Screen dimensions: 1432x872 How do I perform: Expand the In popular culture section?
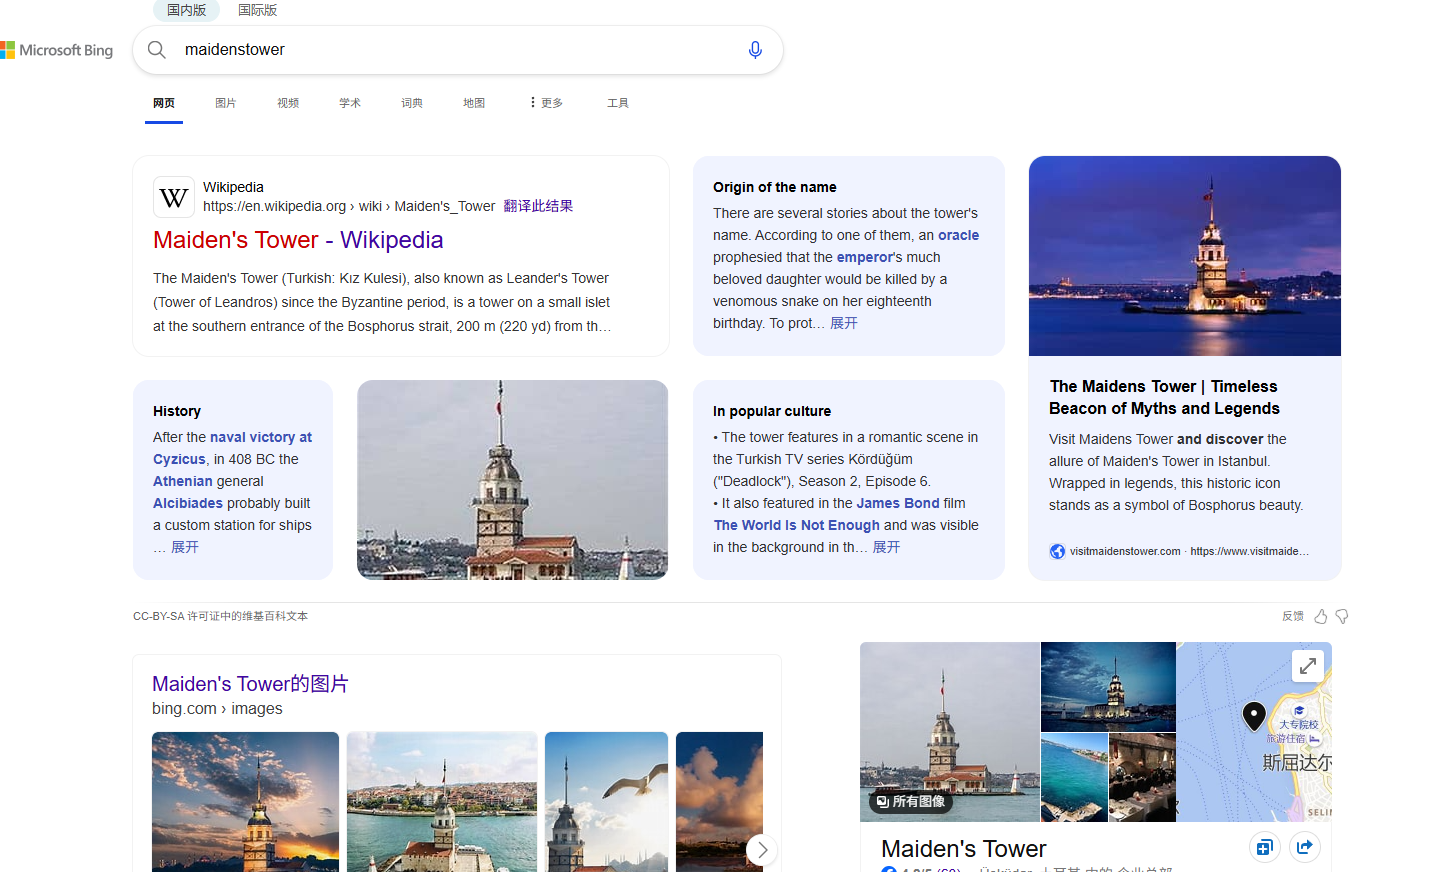tap(886, 547)
